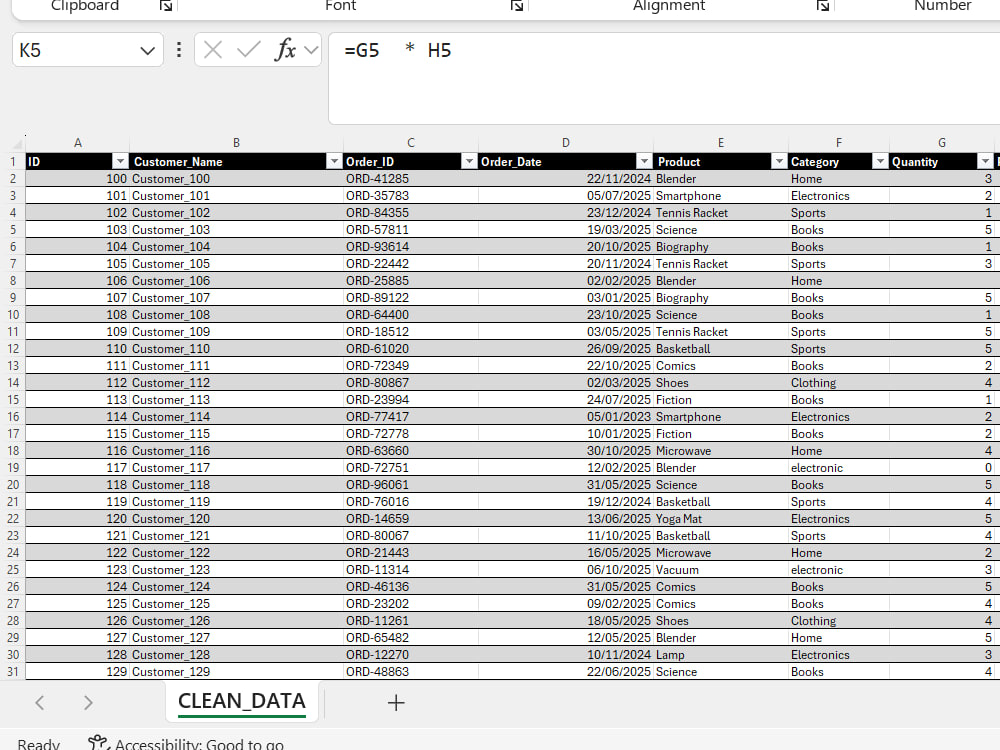Click Clothing category cell in row 14
1000x750 pixels.
(x=839, y=383)
